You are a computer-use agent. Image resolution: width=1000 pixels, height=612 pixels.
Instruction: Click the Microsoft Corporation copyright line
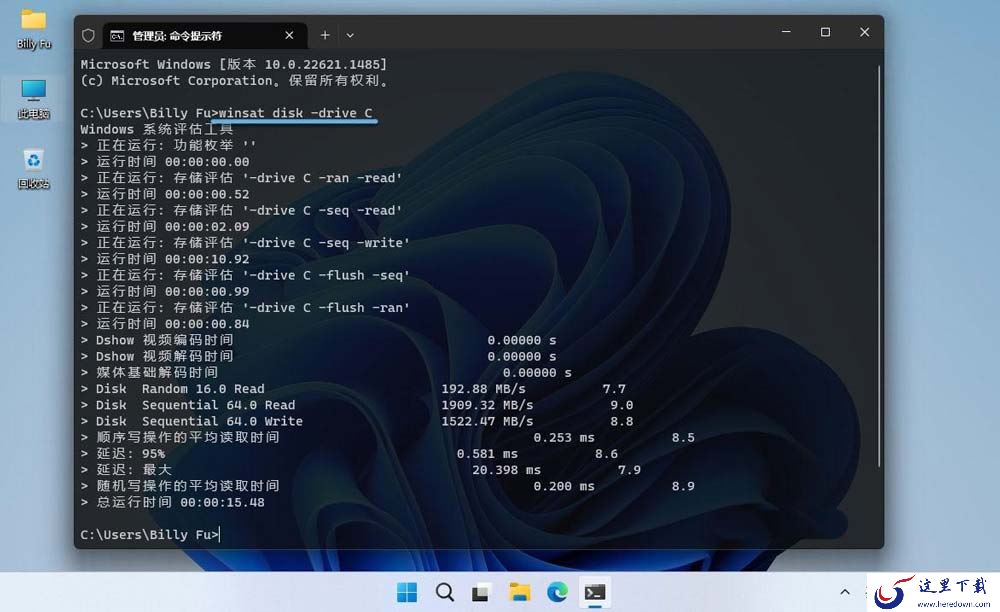234,81
